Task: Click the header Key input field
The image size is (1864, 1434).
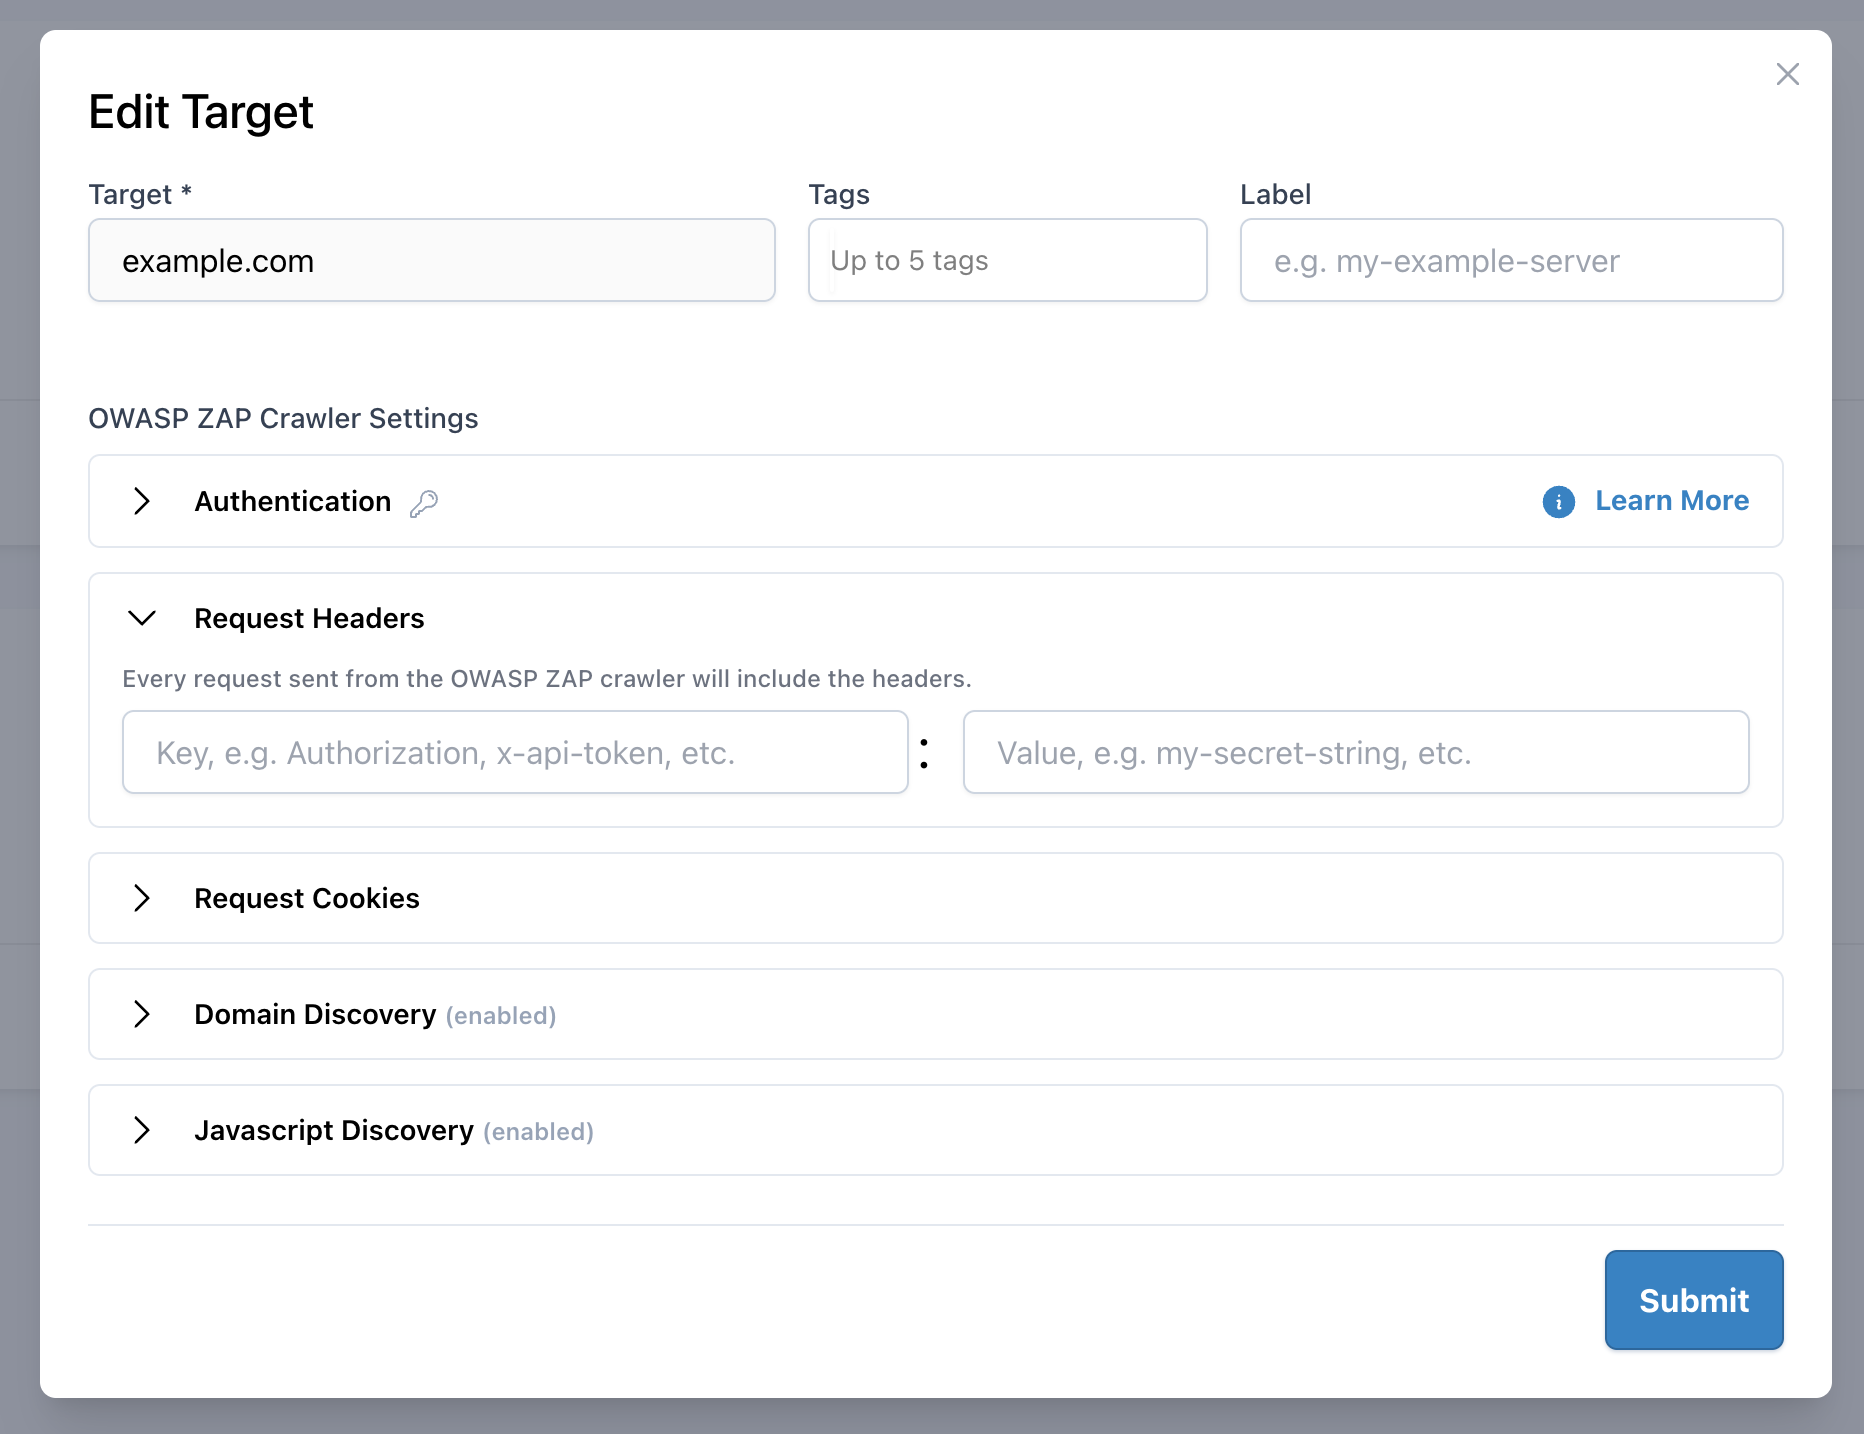Action: [514, 753]
